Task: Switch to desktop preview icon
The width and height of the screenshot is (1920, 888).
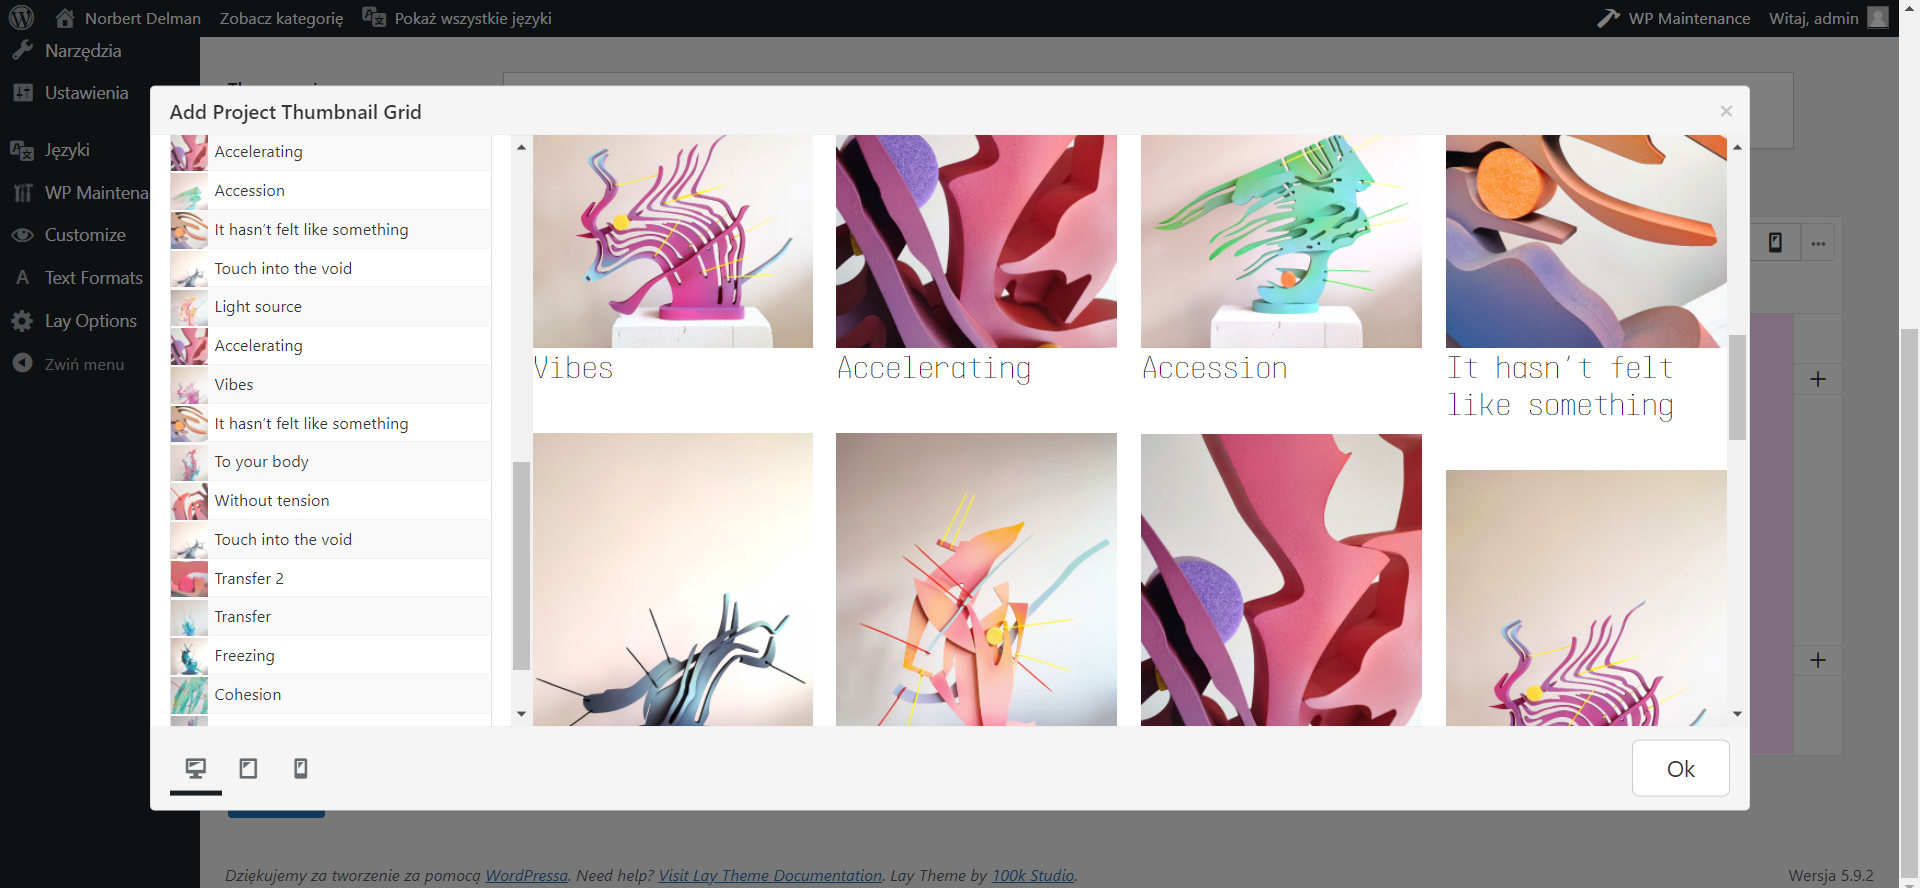Action: 196,768
